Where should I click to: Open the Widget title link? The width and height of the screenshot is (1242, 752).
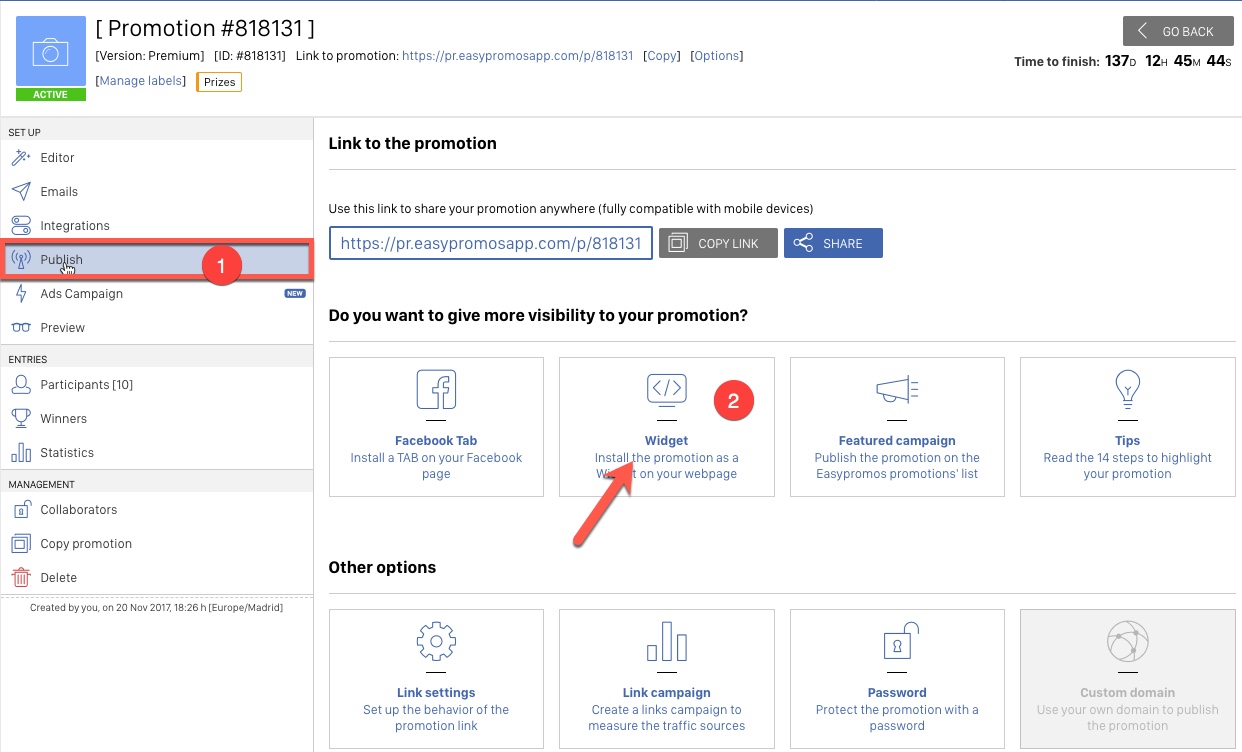coord(667,441)
